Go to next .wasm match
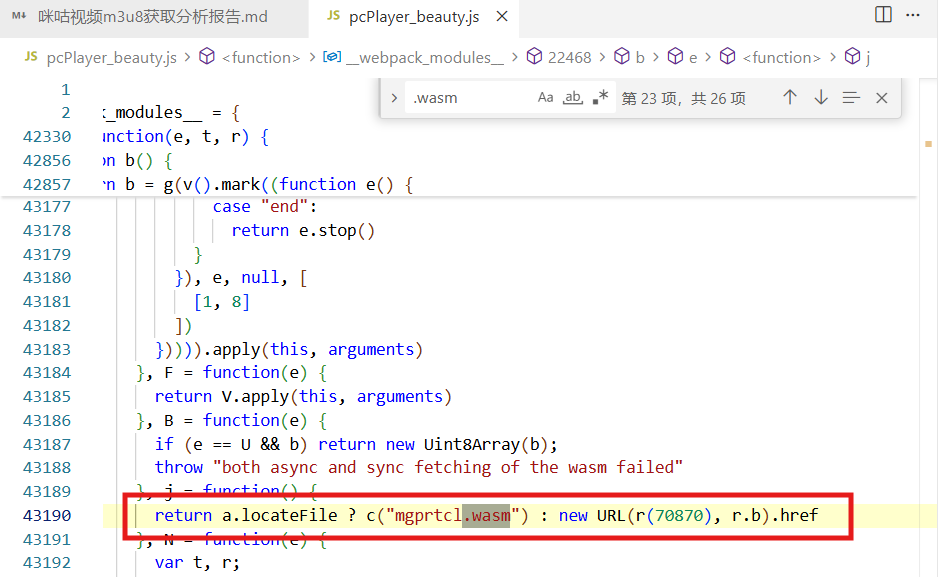This screenshot has height=577, width=938. pos(821,97)
